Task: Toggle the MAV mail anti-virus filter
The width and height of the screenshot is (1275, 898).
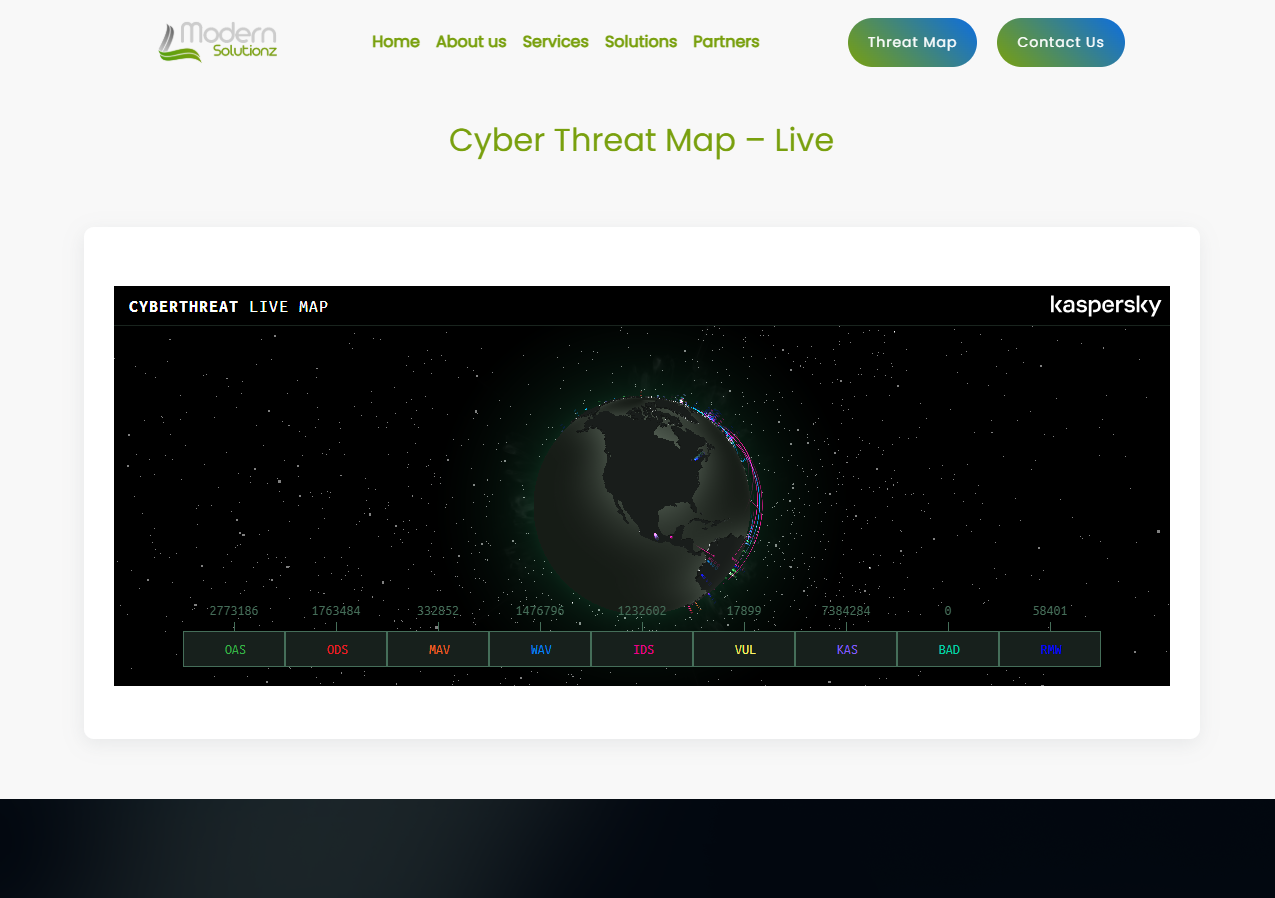Action: coord(439,649)
